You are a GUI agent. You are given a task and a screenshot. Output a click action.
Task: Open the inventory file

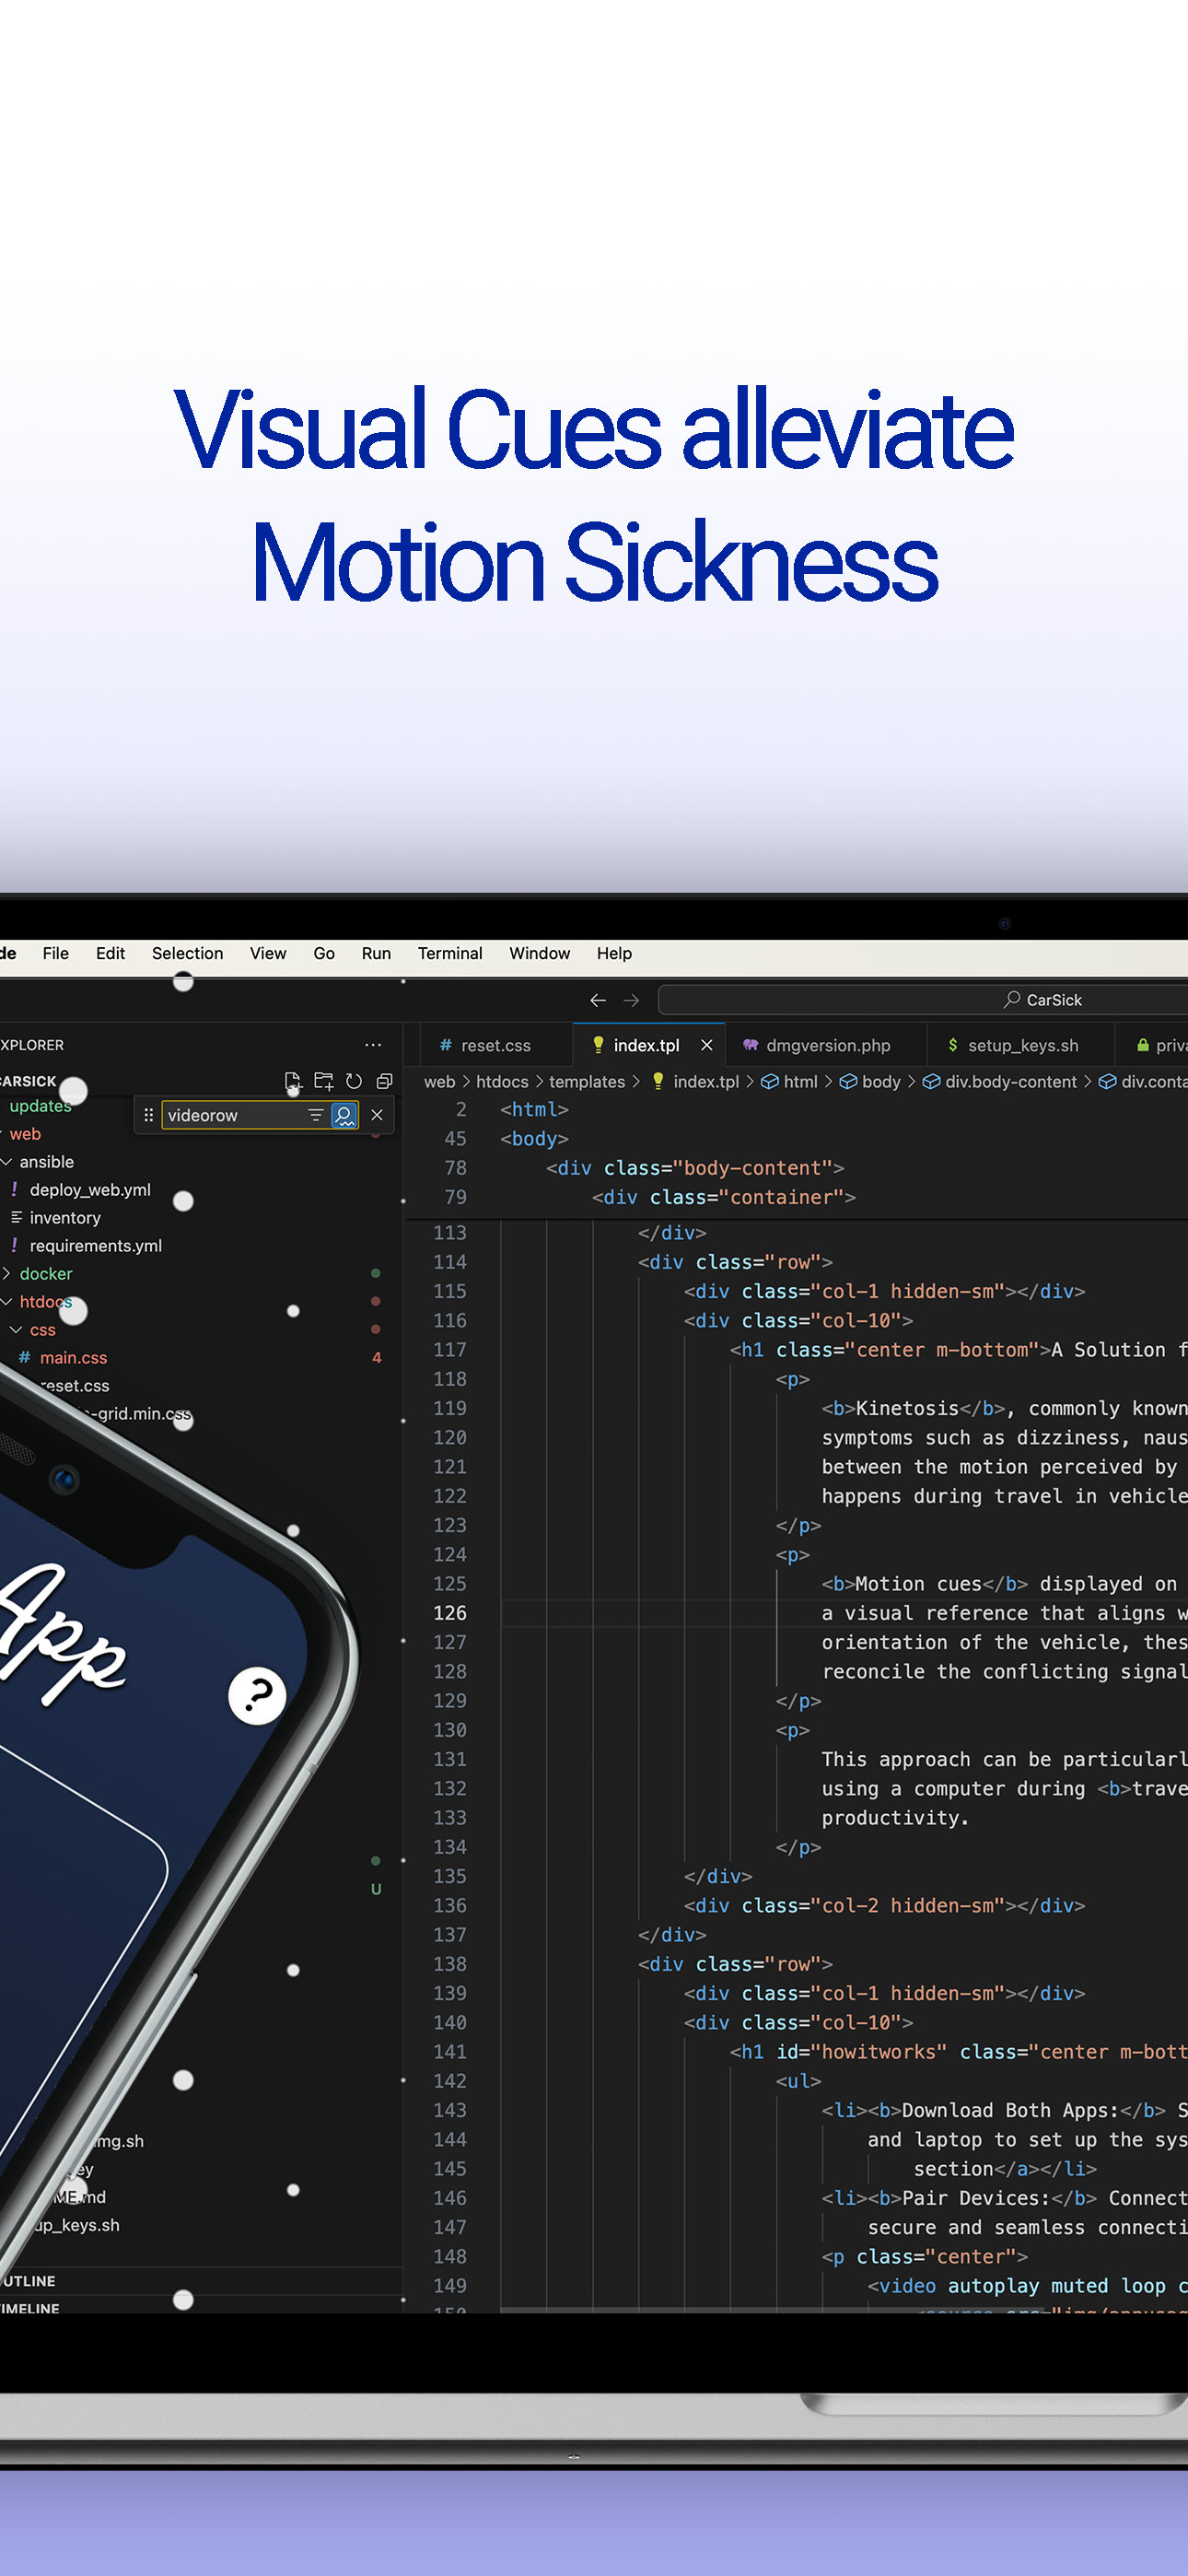click(65, 1218)
